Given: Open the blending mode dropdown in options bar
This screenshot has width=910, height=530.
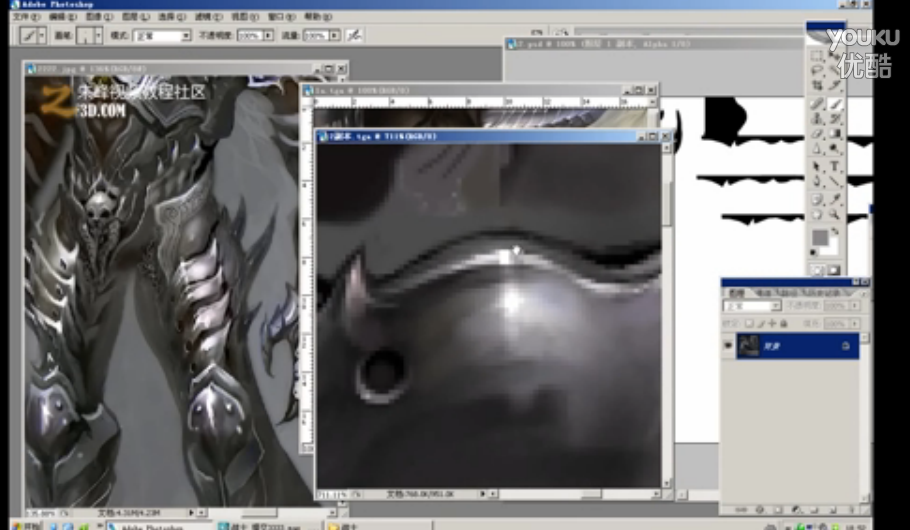Looking at the screenshot, I should tap(186, 35).
